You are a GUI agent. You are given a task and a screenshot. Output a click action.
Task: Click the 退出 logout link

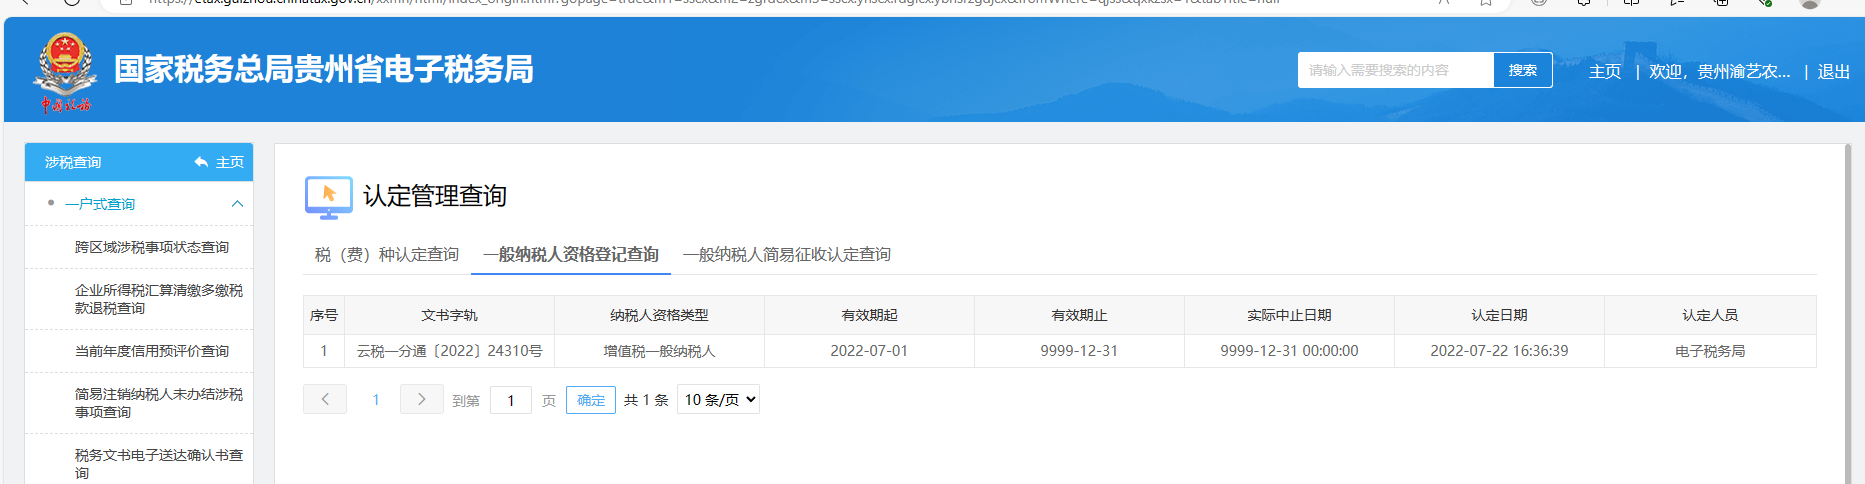point(1833,72)
